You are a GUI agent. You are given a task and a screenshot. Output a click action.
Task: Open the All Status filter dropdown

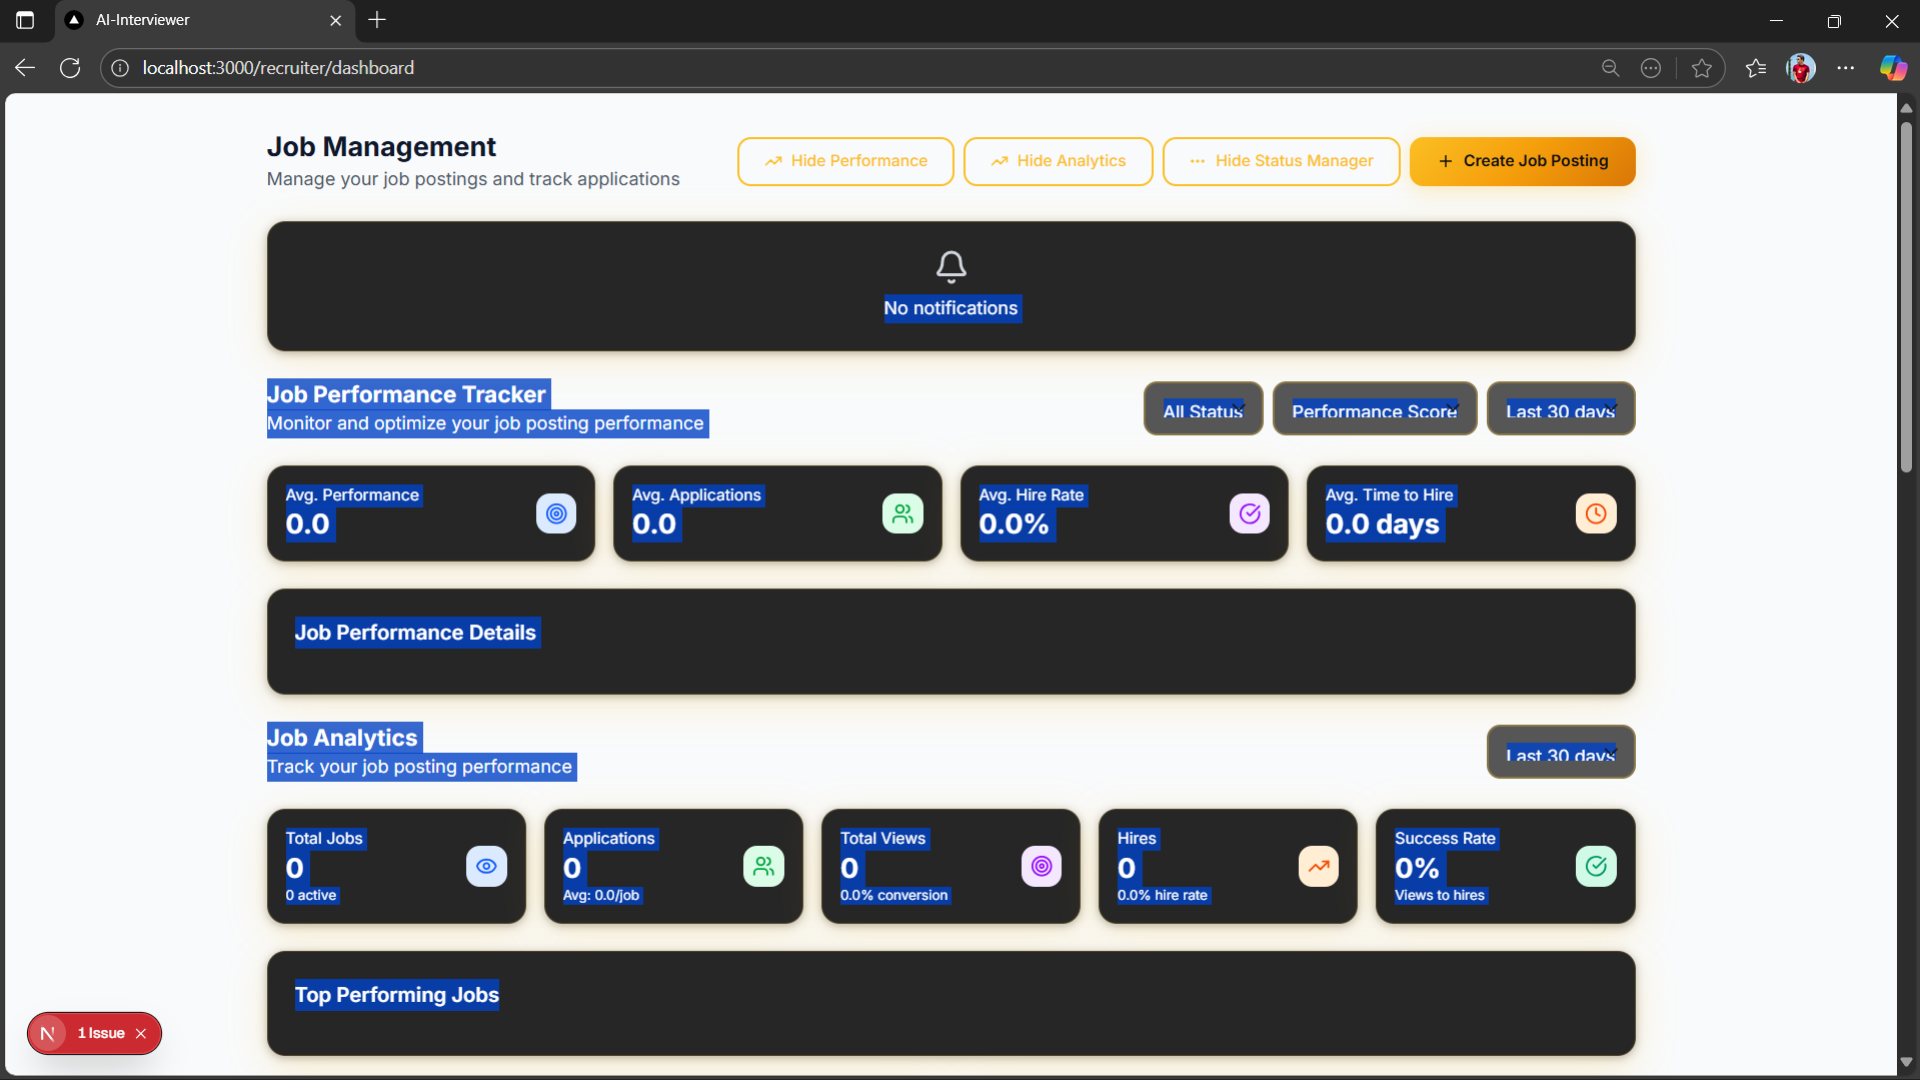click(x=1203, y=410)
